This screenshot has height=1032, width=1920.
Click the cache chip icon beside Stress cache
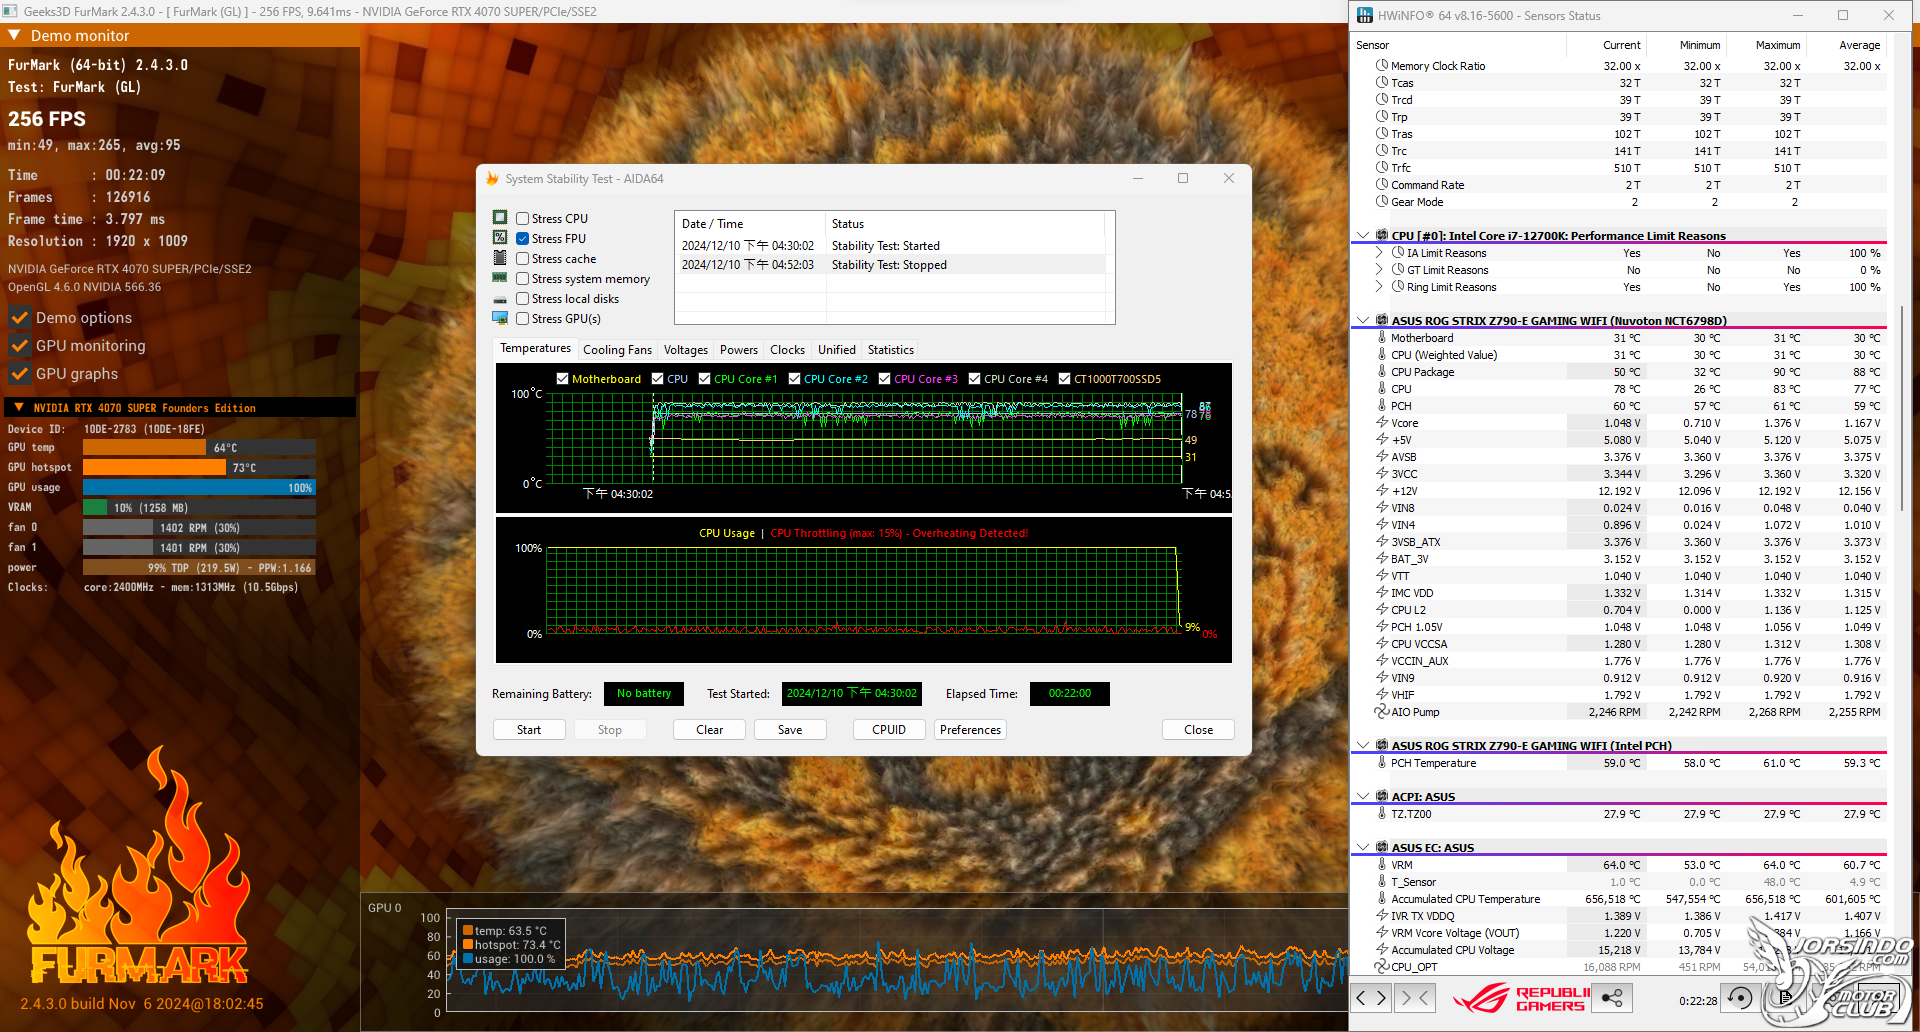[x=500, y=258]
